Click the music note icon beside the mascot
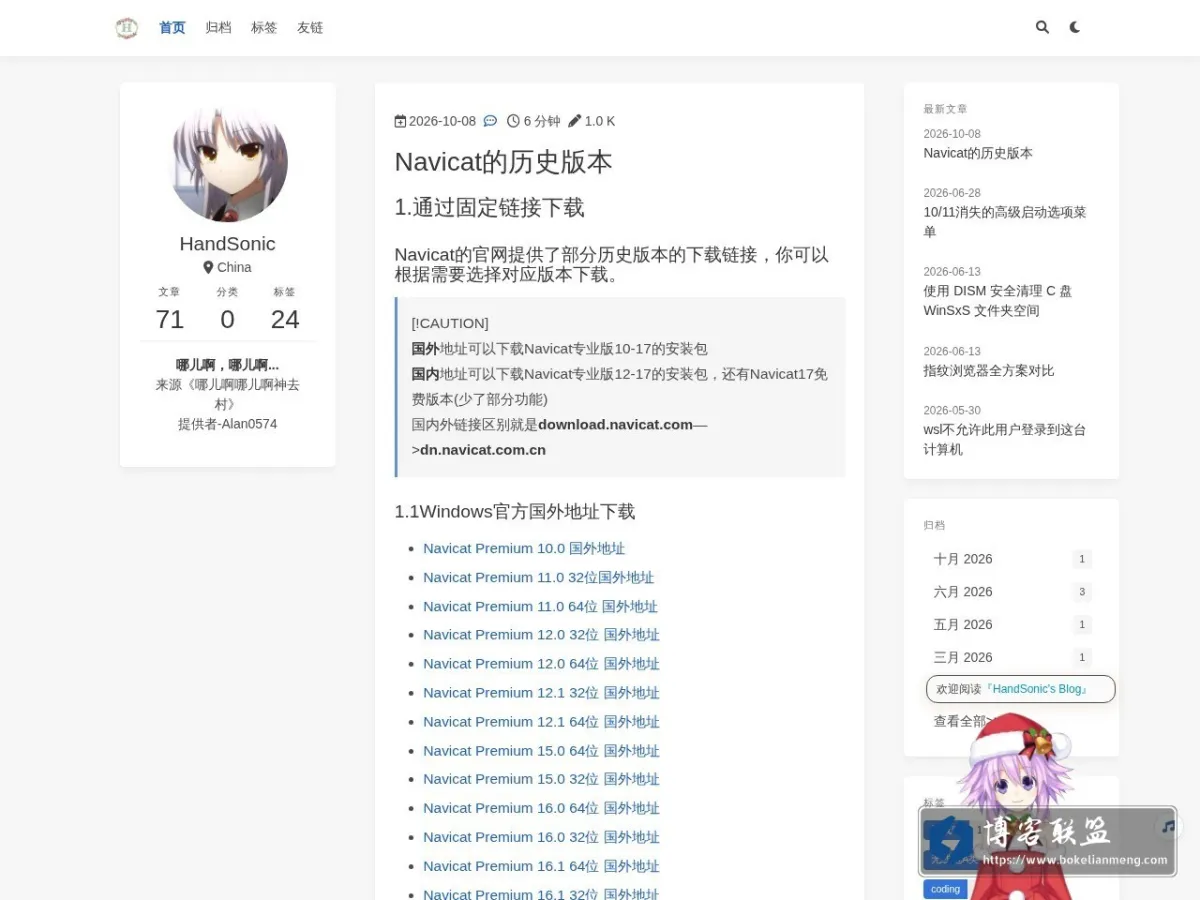The image size is (1200, 900). click(1168, 826)
